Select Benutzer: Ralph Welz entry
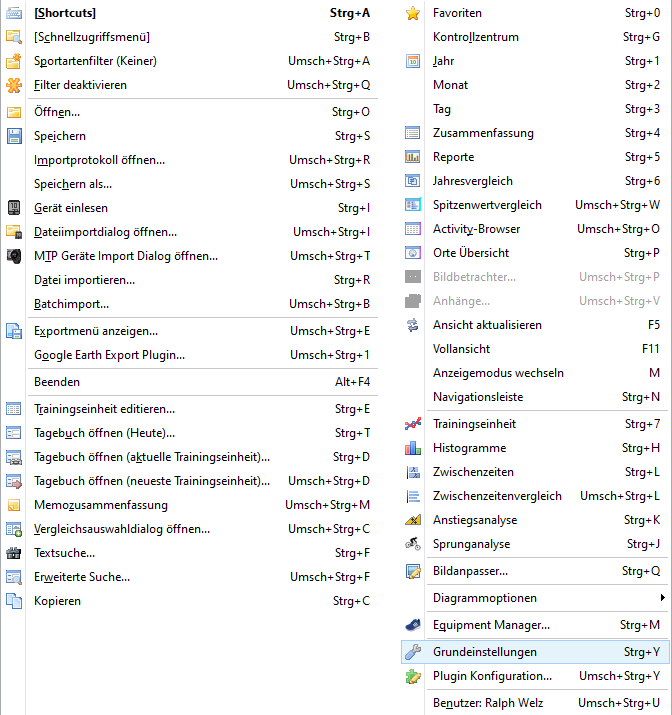 pyautogui.click(x=535, y=703)
